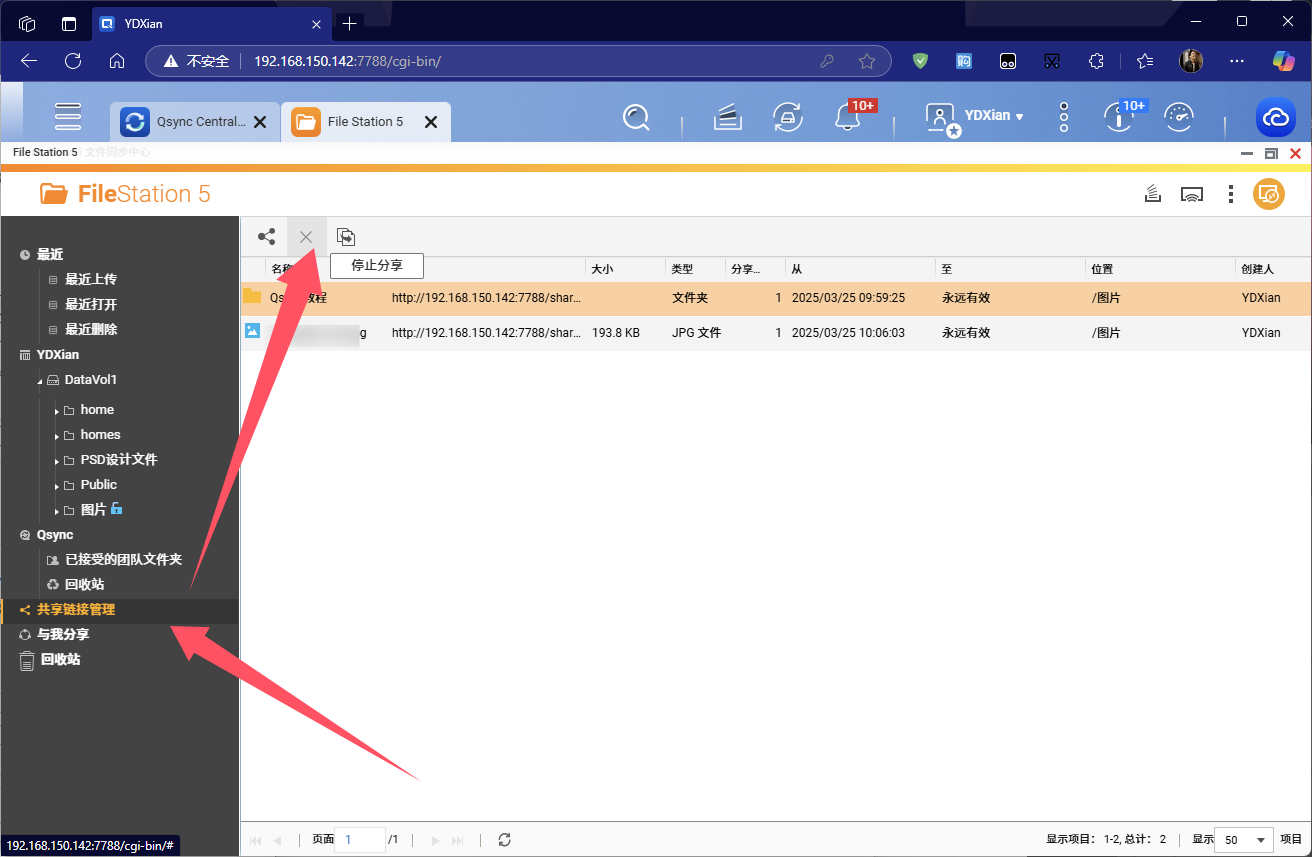This screenshot has height=857, width=1312.
Task: Open 已接受的团队文件夹 under Qsync
Action: pos(123,560)
